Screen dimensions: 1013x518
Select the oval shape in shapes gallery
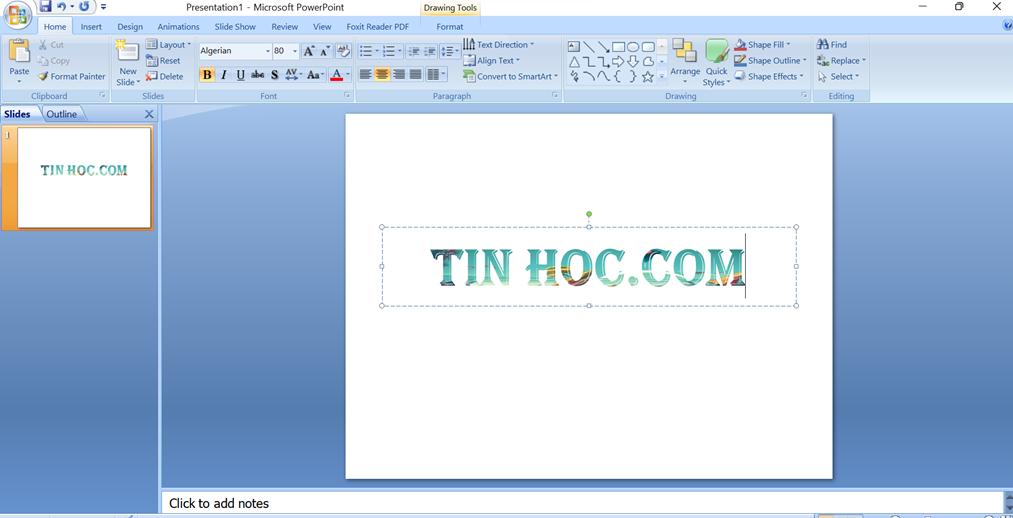click(633, 47)
